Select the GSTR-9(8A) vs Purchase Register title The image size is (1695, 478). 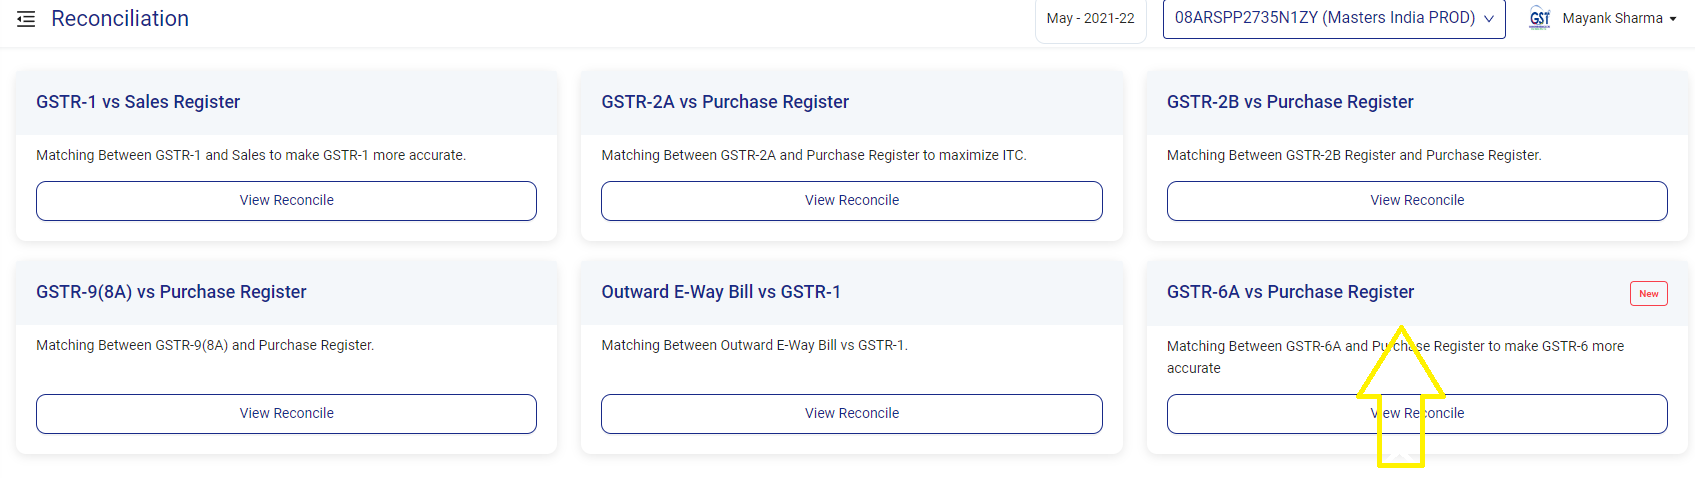(x=171, y=292)
